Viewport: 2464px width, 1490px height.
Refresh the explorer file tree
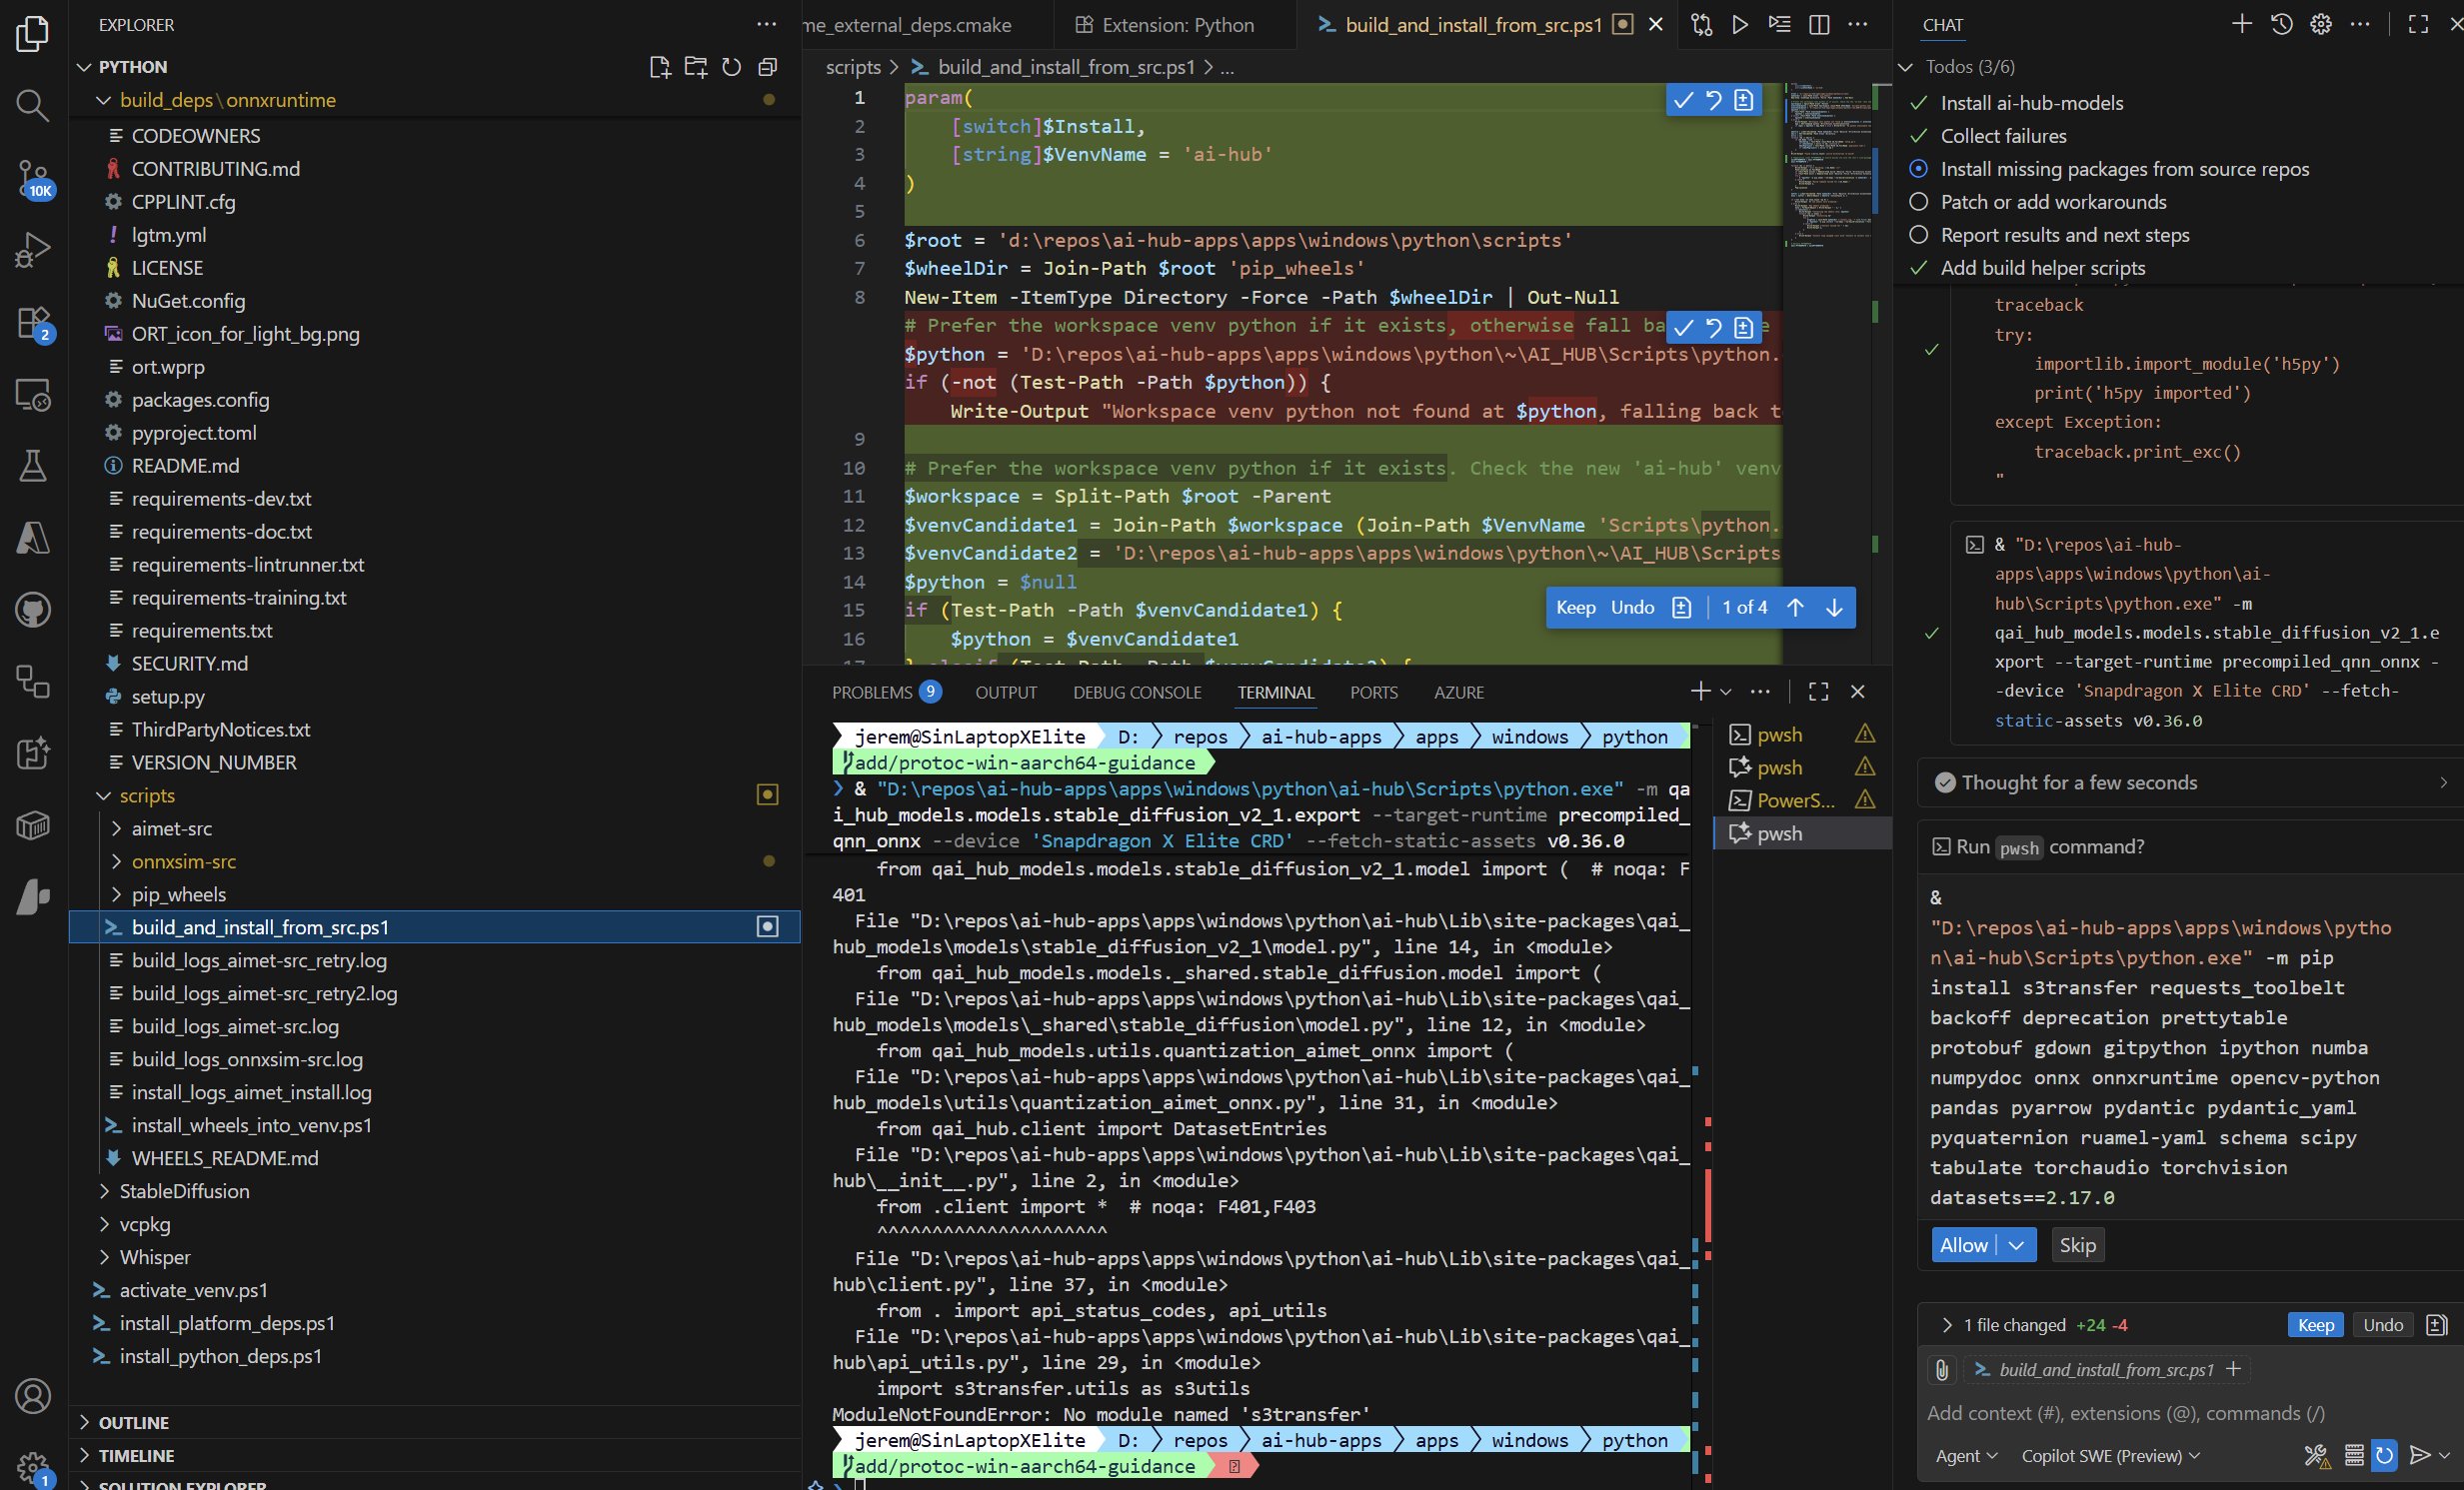click(732, 67)
